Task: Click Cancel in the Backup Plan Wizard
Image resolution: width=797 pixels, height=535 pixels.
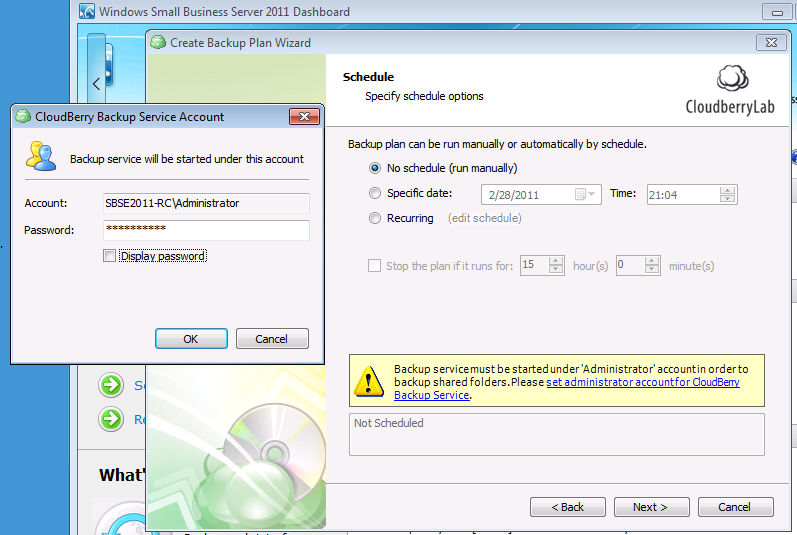Action: click(x=735, y=507)
